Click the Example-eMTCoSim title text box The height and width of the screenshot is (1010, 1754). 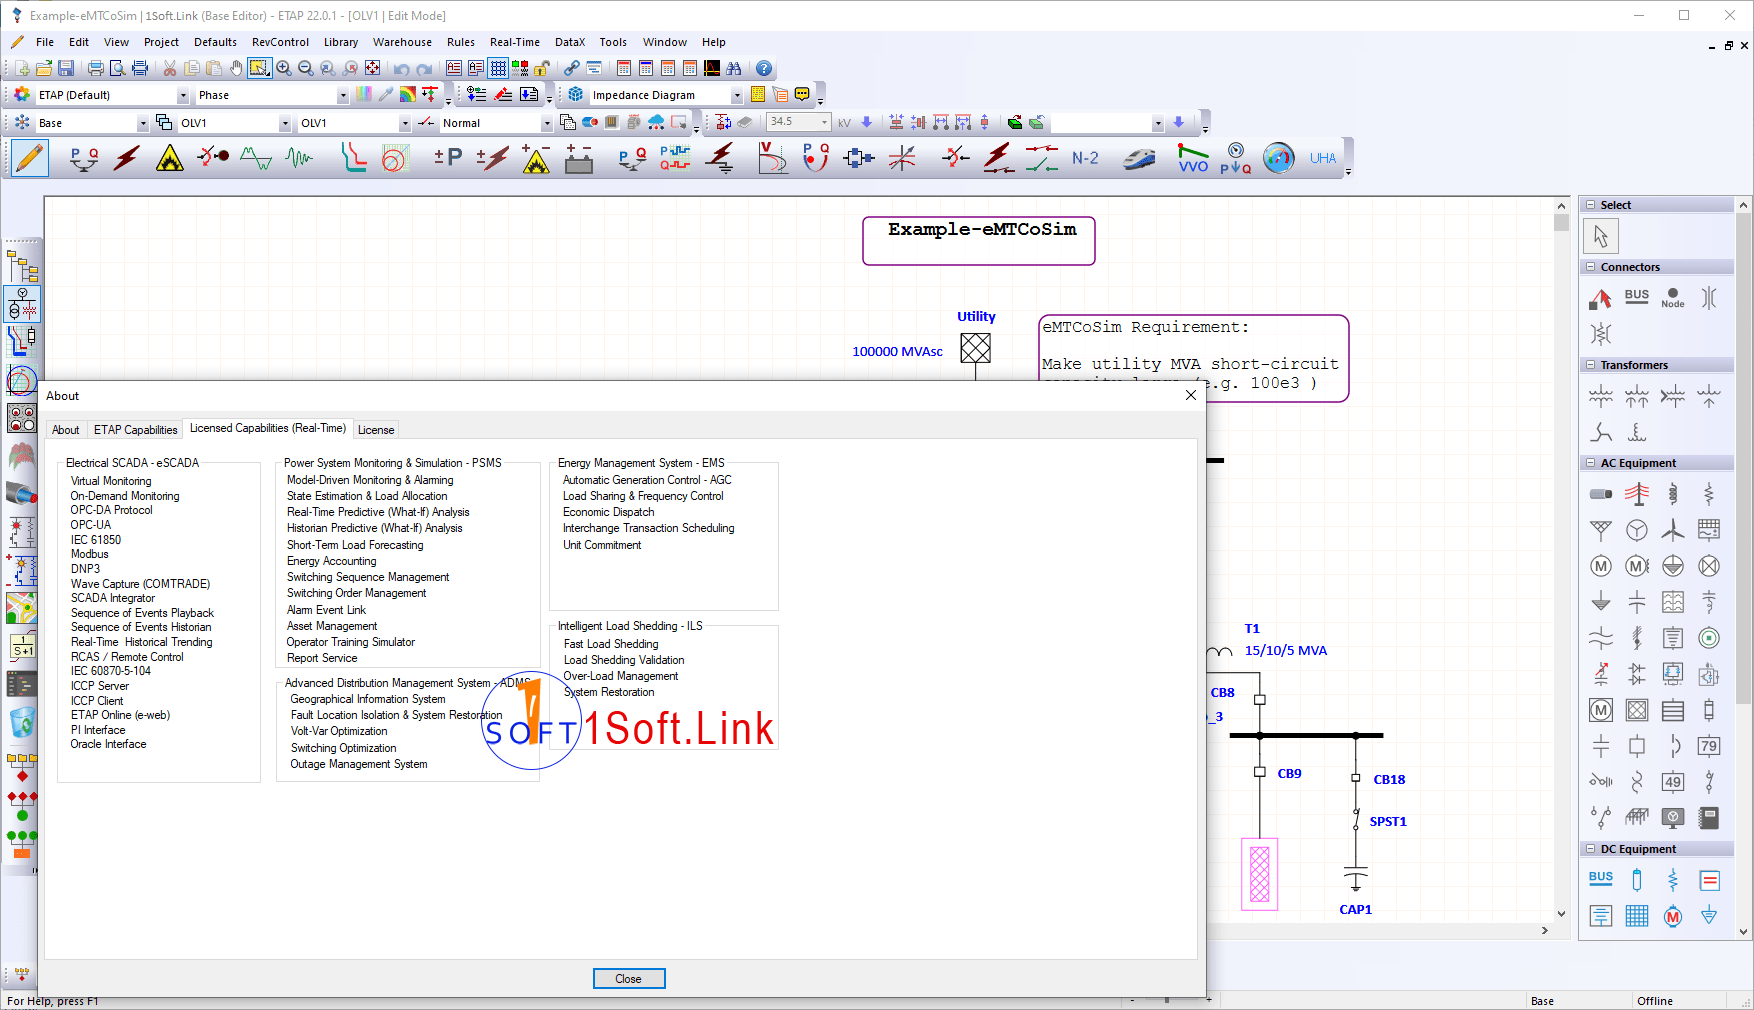coord(979,241)
